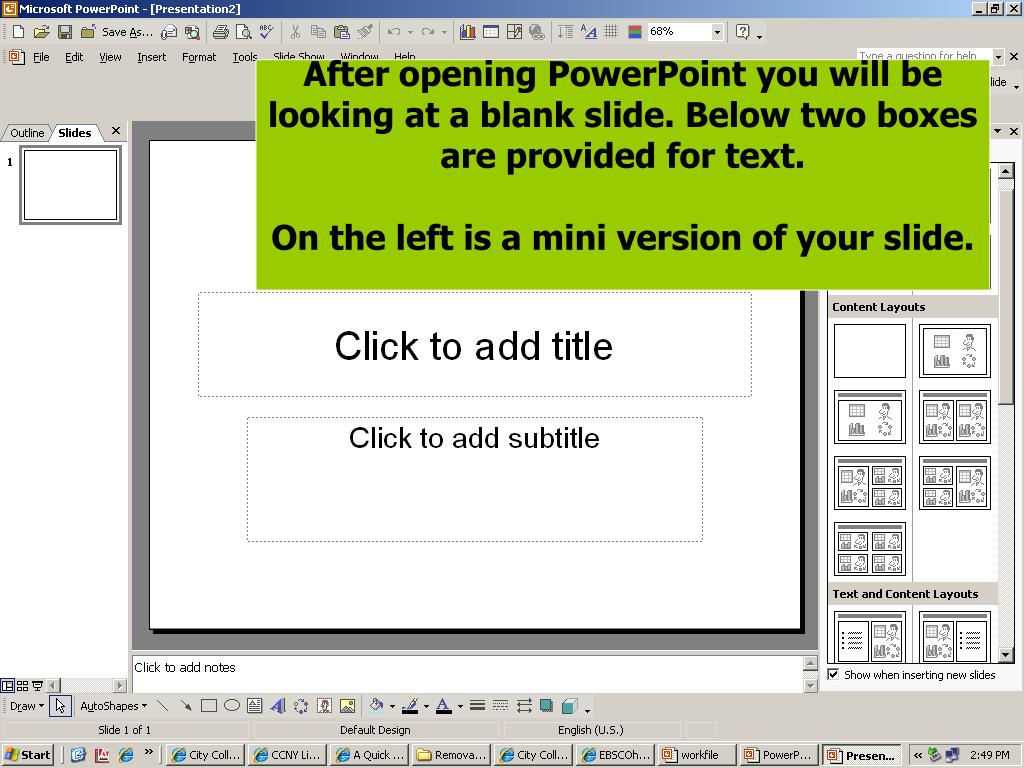Click the notes area to add notes
1024x768 pixels.
pyautogui.click(x=467, y=673)
